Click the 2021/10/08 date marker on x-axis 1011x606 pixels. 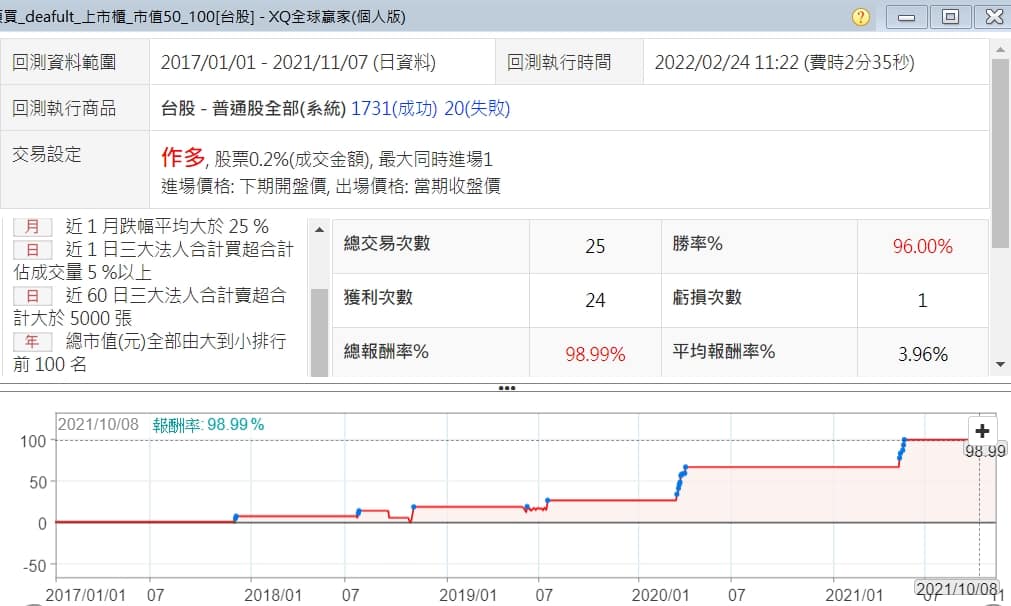(956, 589)
